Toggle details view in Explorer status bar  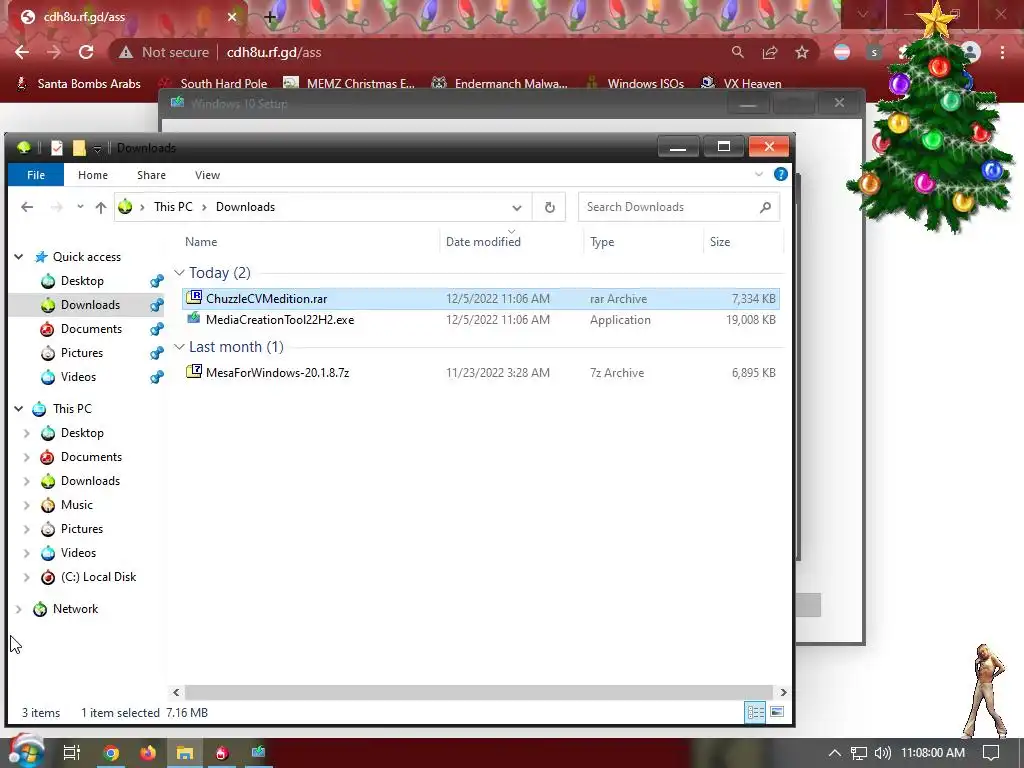(x=755, y=712)
